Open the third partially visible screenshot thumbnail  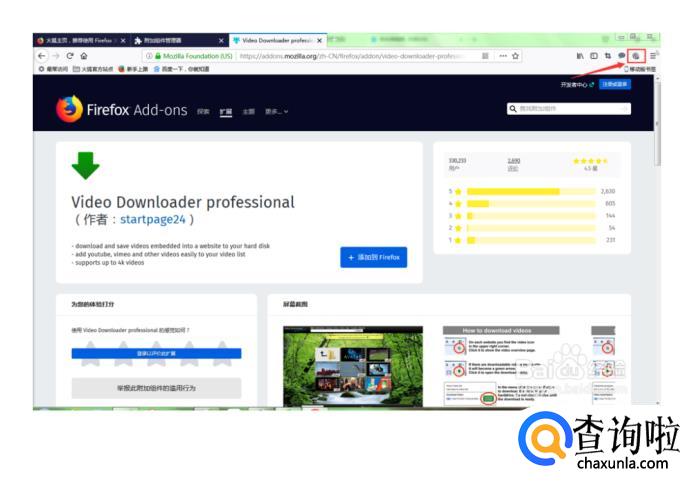pyautogui.click(x=604, y=366)
